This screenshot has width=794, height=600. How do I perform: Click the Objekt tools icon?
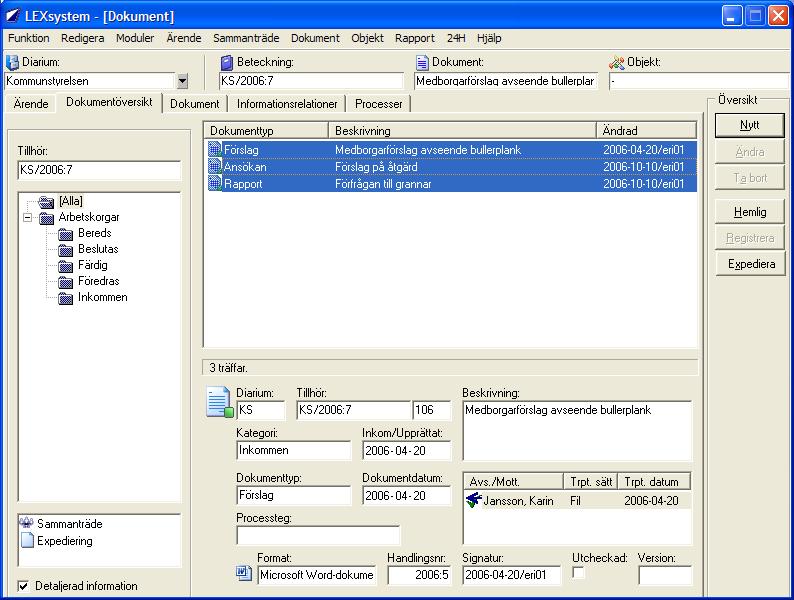[x=617, y=62]
